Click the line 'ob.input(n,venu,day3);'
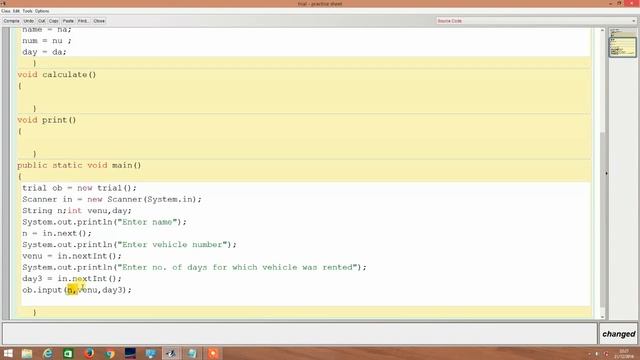The image size is (640, 360). pyautogui.click(x=77, y=290)
